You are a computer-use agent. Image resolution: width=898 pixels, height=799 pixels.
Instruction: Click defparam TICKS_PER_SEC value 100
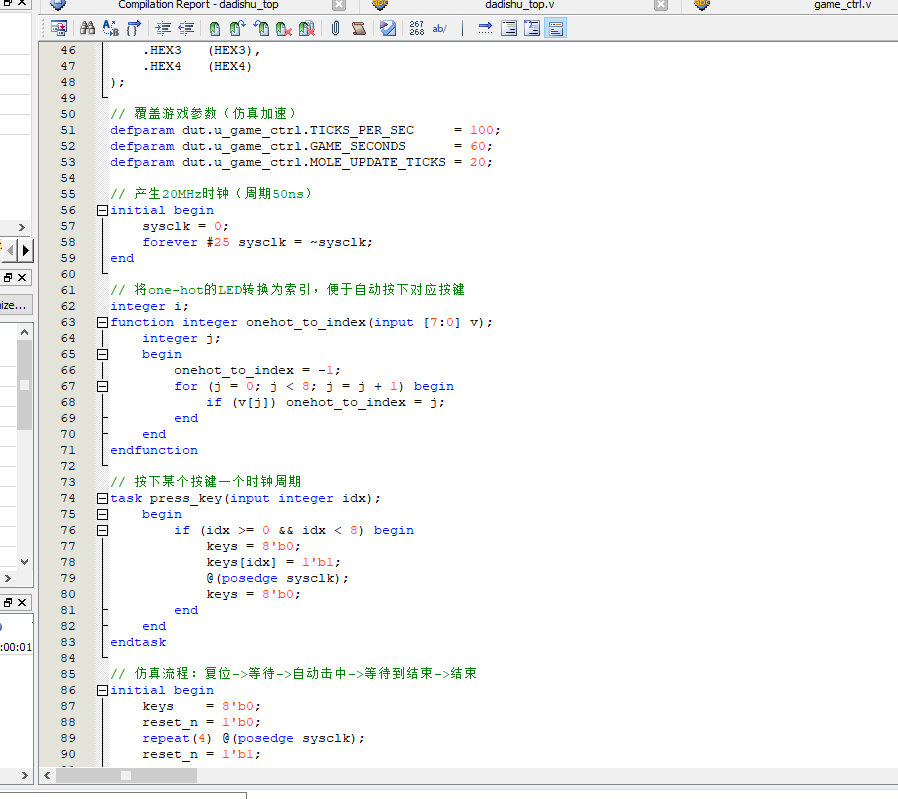pos(481,130)
